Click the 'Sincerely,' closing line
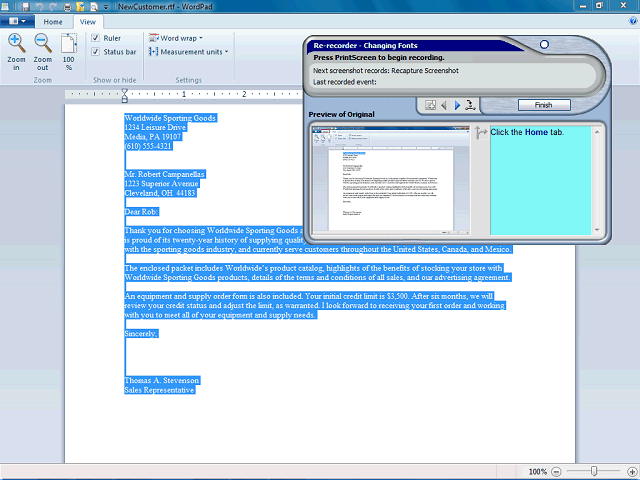Viewport: 640px width, 480px height. click(140, 334)
